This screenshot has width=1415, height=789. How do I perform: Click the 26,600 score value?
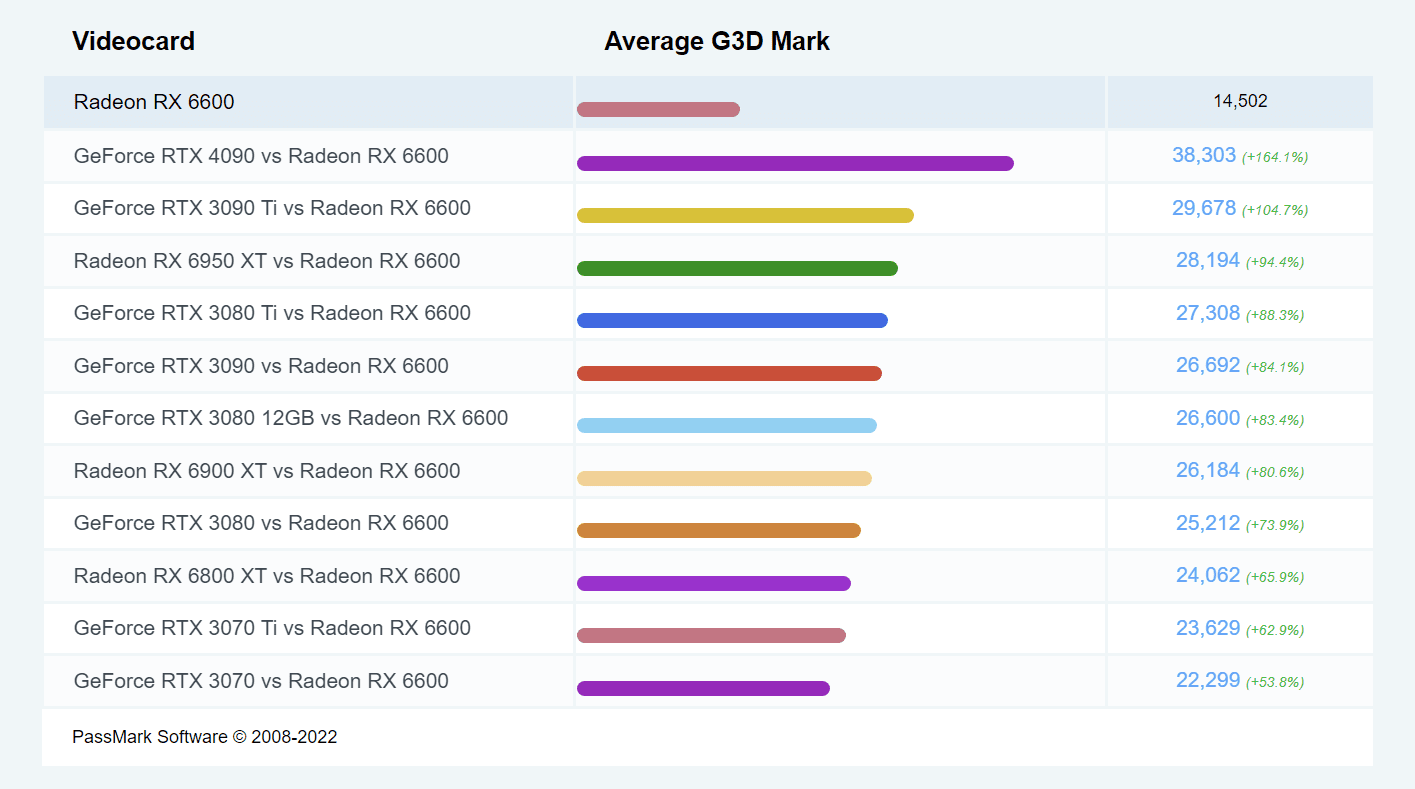(1208, 418)
